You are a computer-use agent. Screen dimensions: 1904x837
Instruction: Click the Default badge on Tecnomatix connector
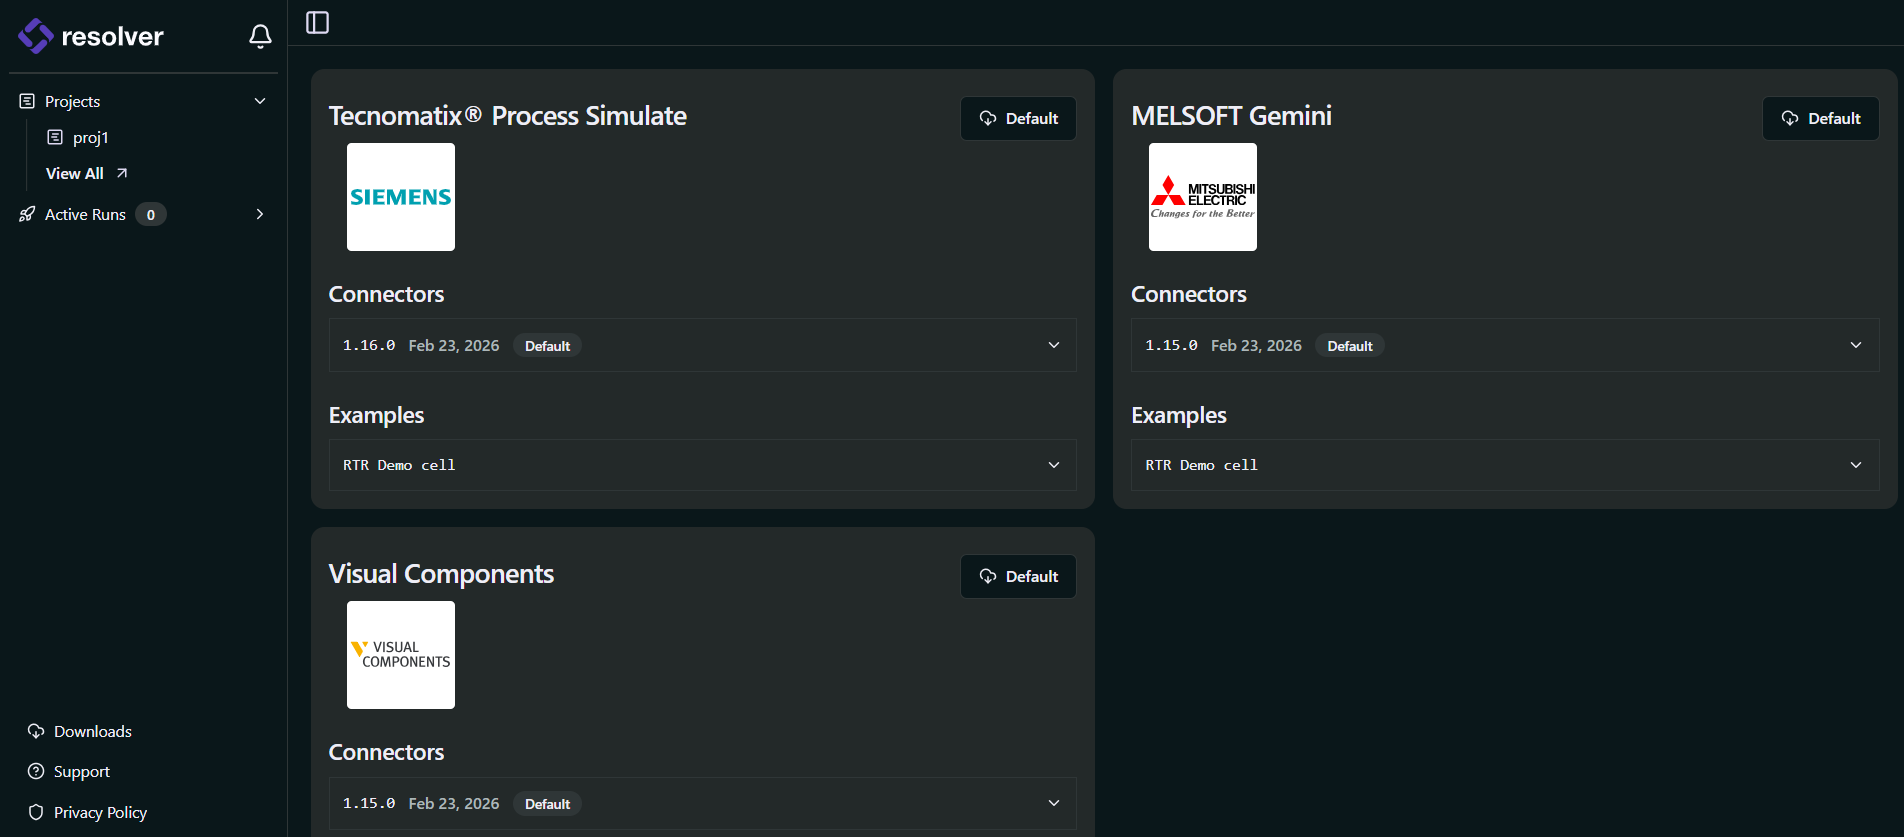(x=547, y=345)
